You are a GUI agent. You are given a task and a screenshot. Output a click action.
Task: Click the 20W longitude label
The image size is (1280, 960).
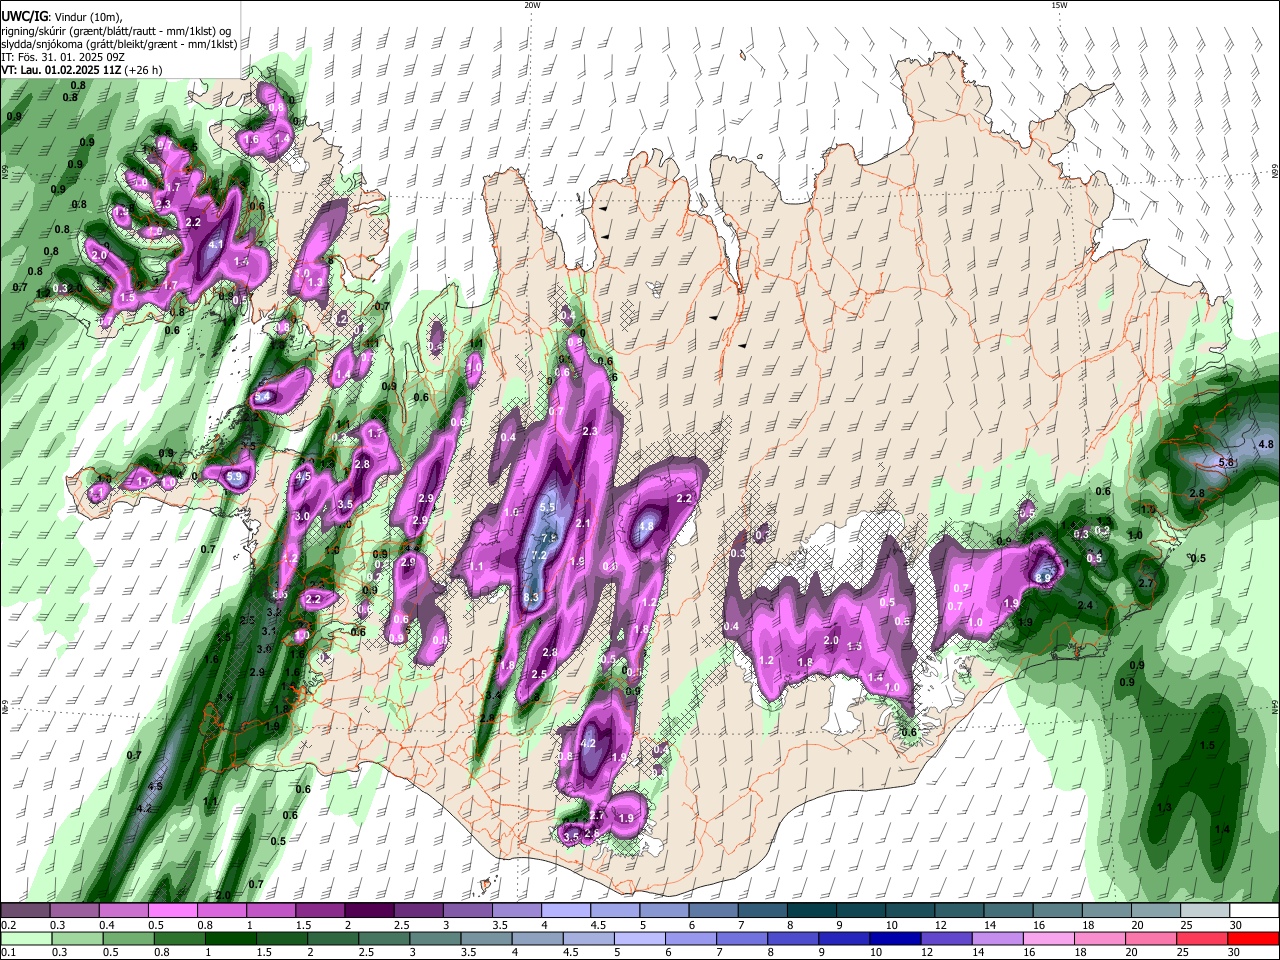(532, 5)
